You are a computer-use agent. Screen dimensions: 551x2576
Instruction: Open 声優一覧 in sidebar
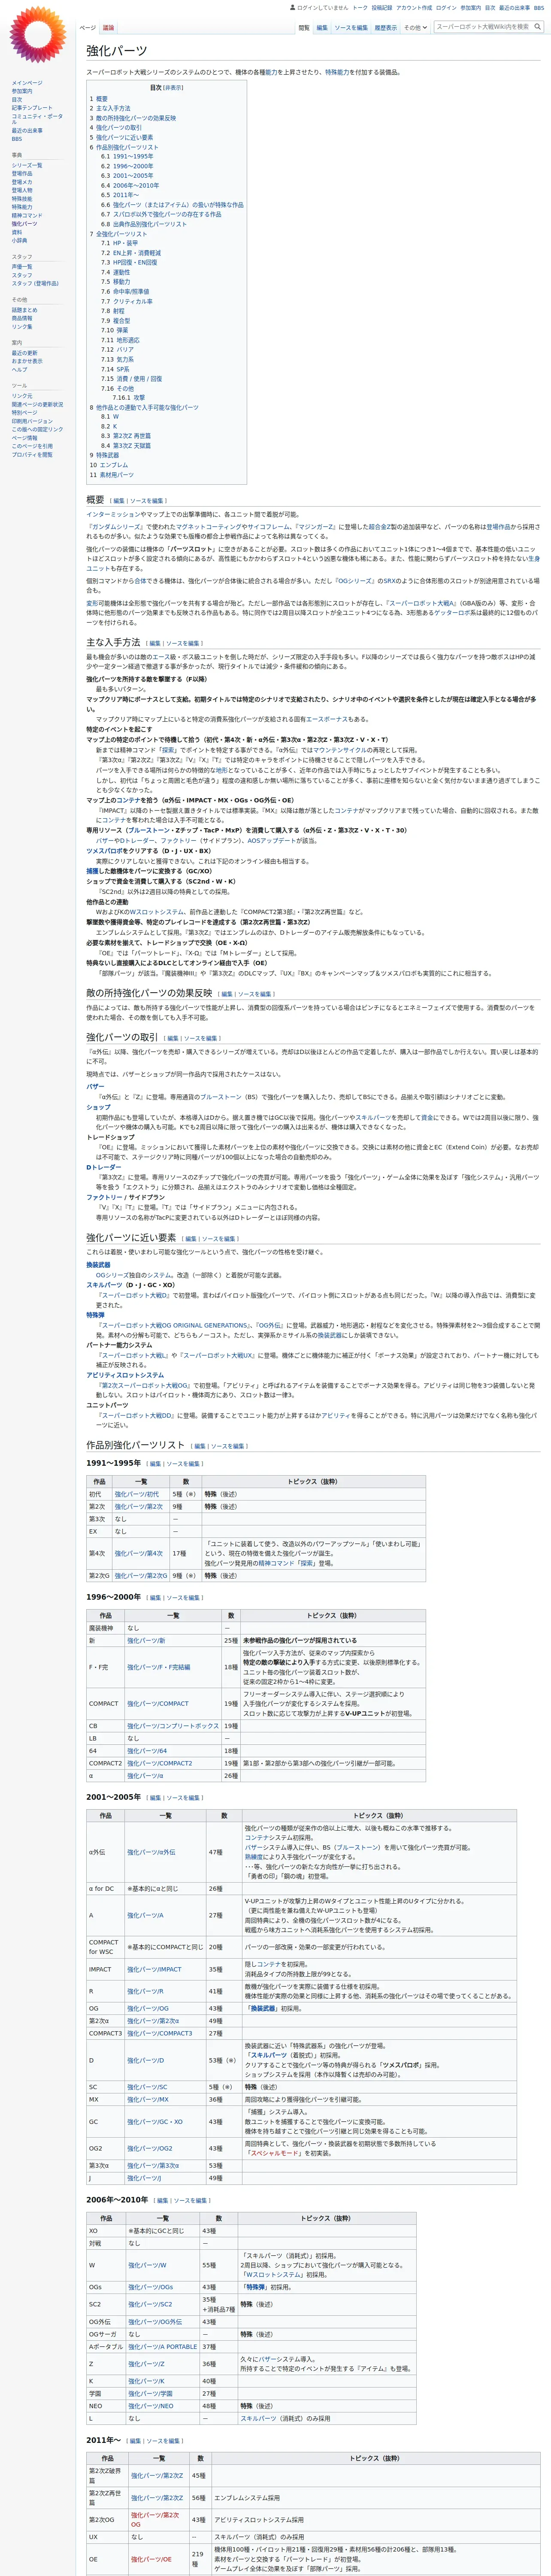pyautogui.click(x=22, y=267)
